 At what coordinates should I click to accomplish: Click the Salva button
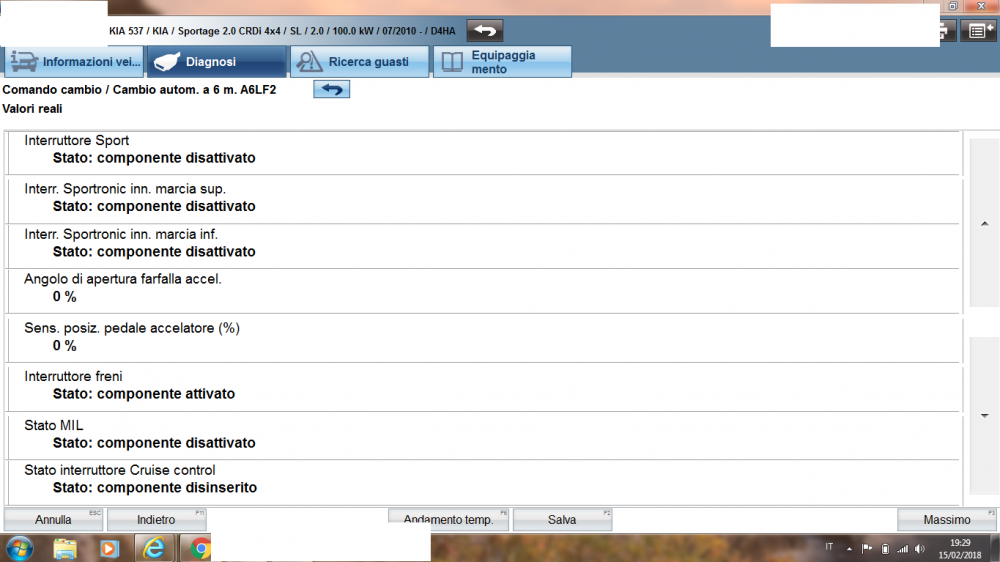562,520
